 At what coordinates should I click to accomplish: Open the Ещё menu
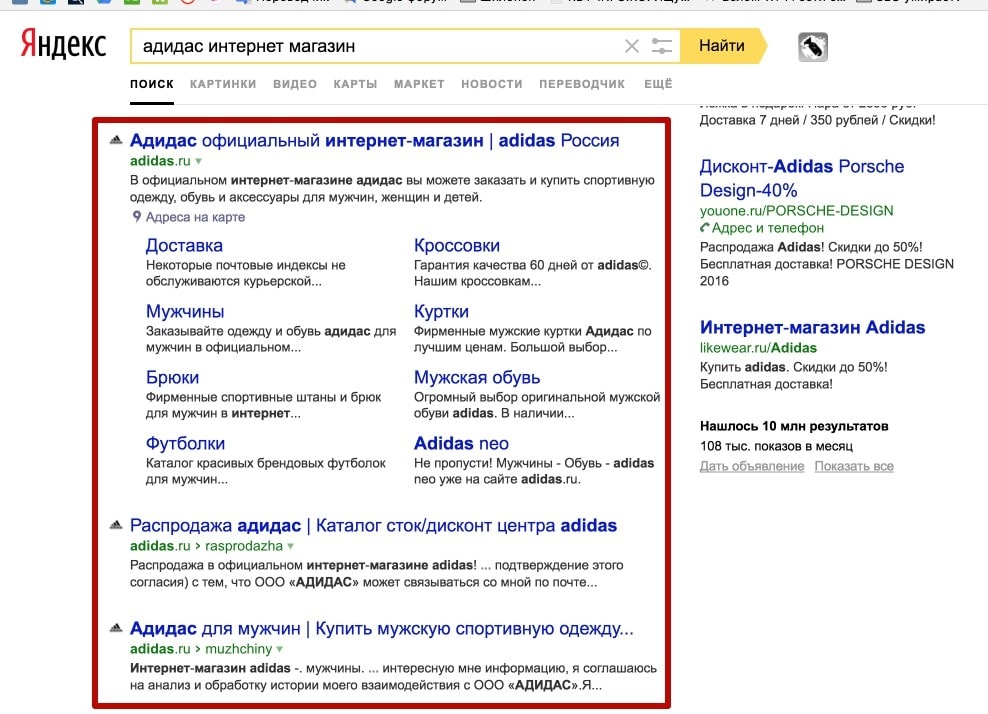pyautogui.click(x=658, y=84)
